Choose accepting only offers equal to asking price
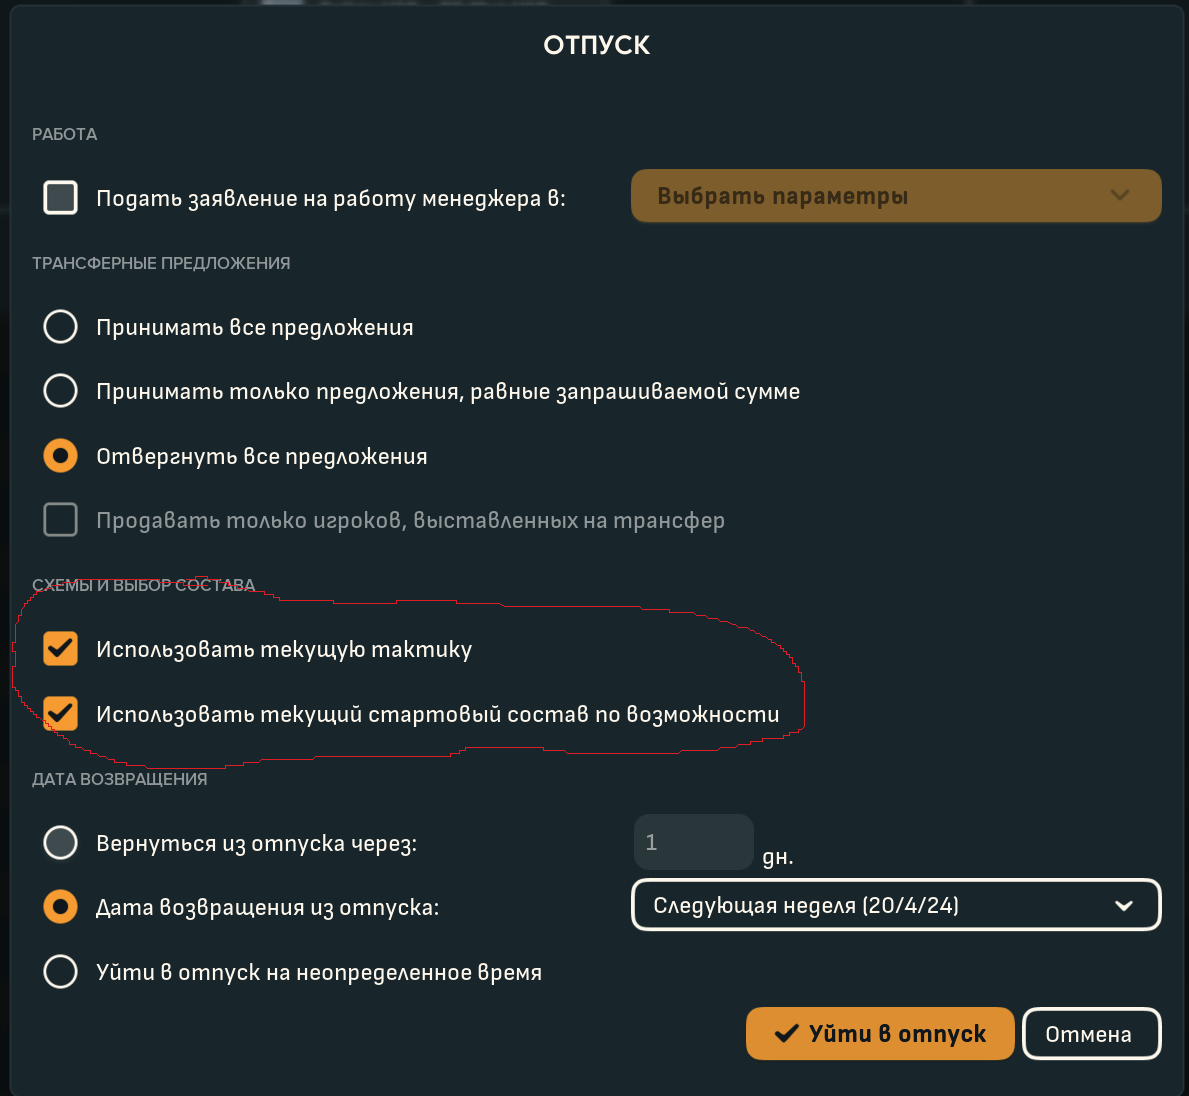The image size is (1189, 1096). click(x=61, y=391)
